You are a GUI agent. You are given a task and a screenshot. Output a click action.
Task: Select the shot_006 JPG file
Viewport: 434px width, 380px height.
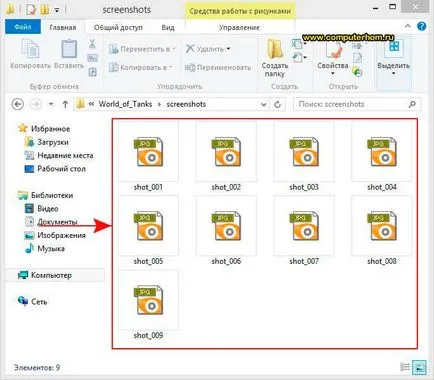[x=226, y=231]
